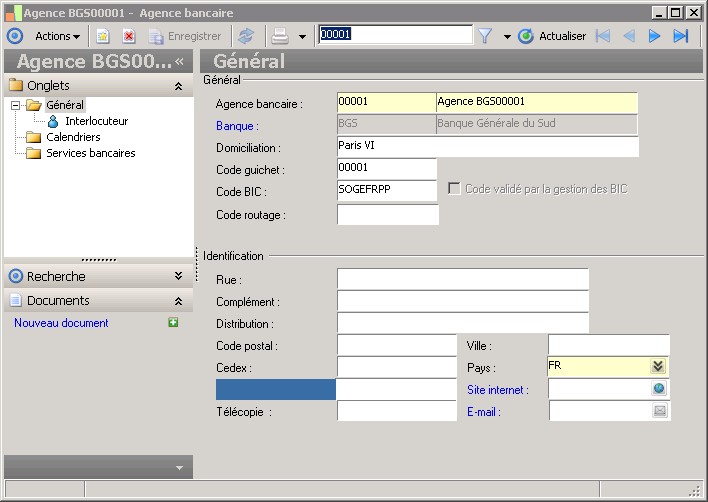Click the Domiciliation input field
Screen dimensions: 708x502
pos(487,147)
